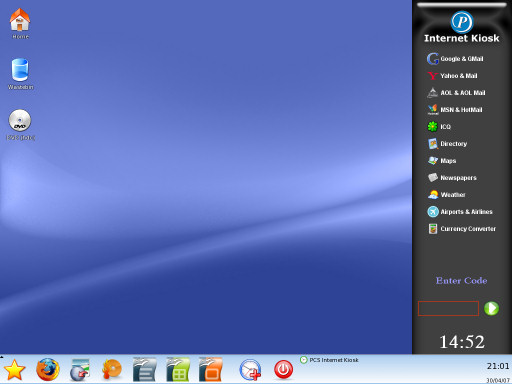The image size is (512, 384).
Task: Open Google & GMail link
Action: 462,59
